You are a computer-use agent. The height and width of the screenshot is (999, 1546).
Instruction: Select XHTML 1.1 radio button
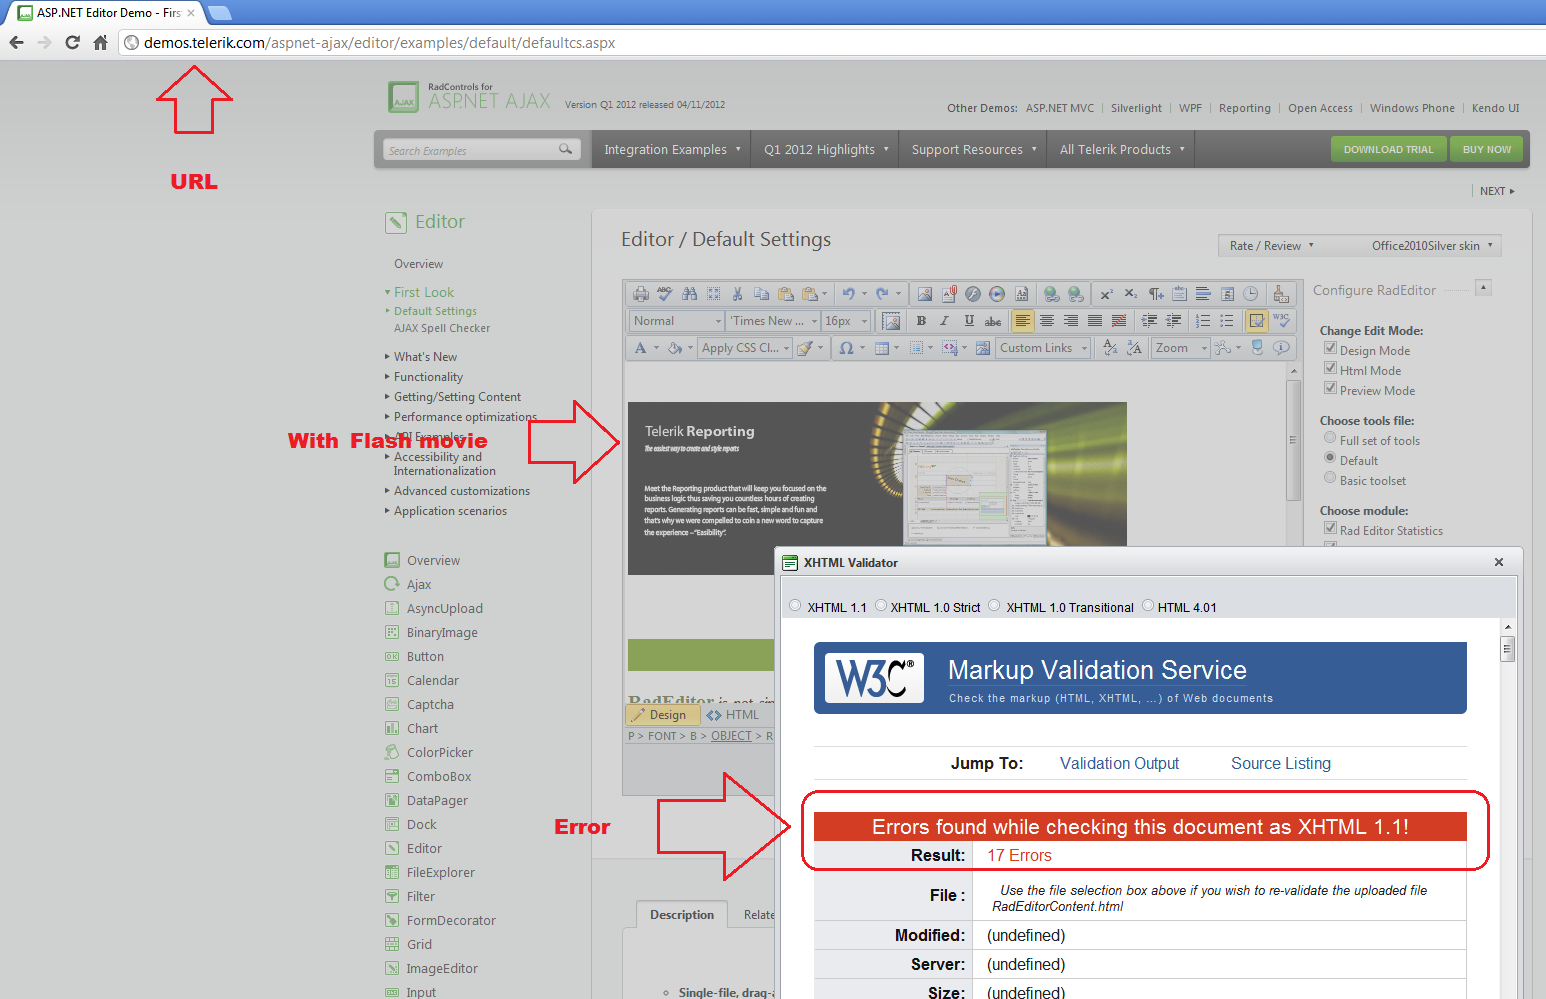click(795, 605)
